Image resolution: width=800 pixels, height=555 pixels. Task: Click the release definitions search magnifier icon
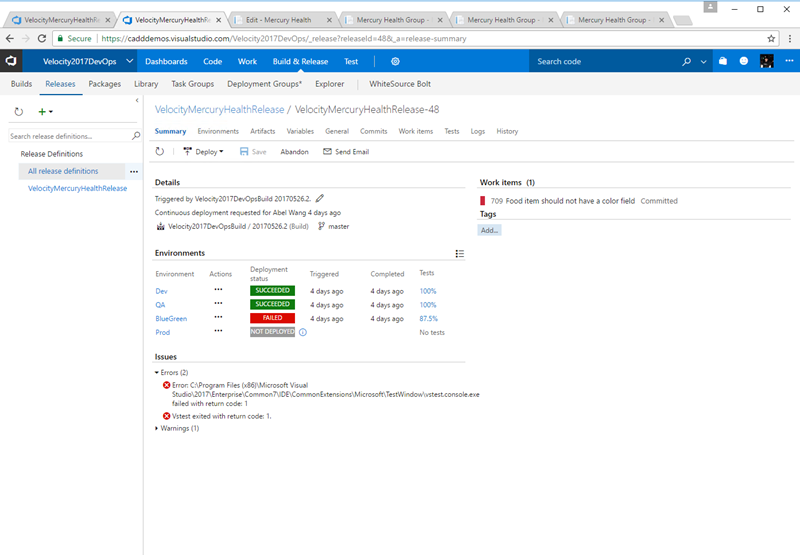click(136, 136)
